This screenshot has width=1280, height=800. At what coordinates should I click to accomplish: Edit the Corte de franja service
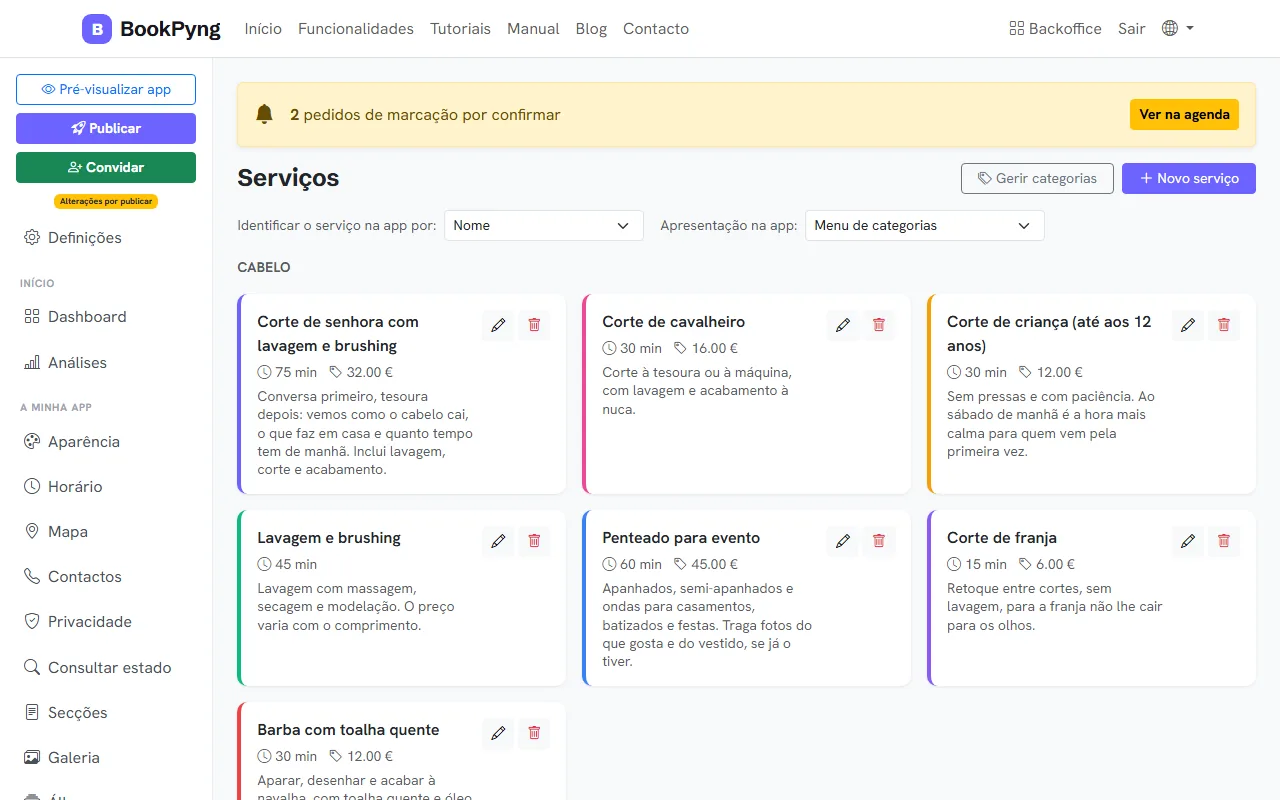(x=1188, y=541)
